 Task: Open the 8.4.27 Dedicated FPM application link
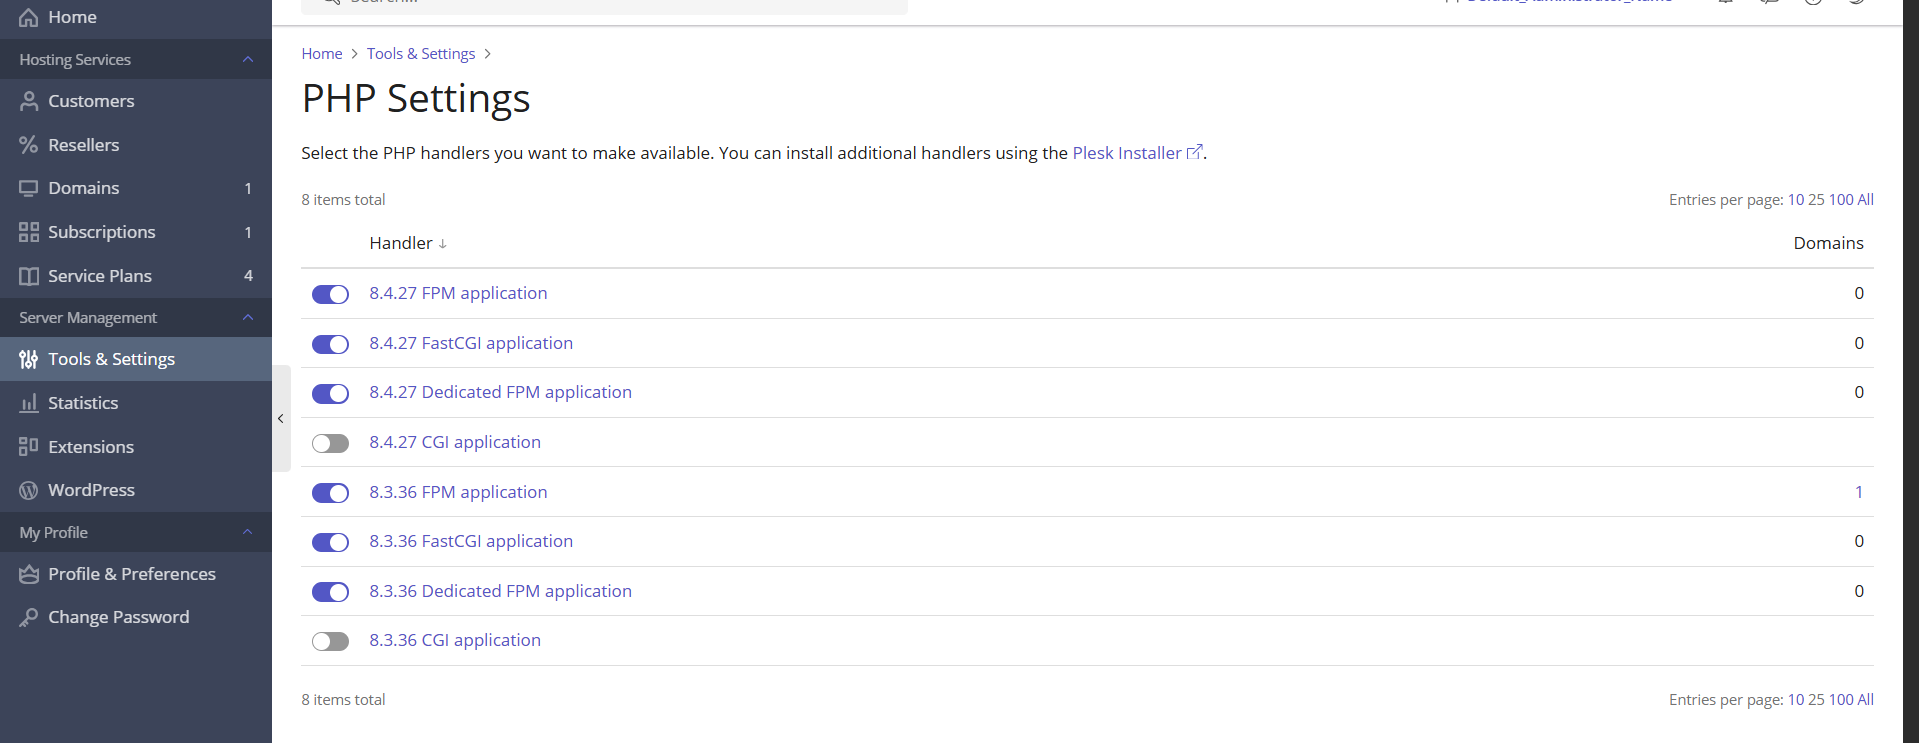(500, 392)
